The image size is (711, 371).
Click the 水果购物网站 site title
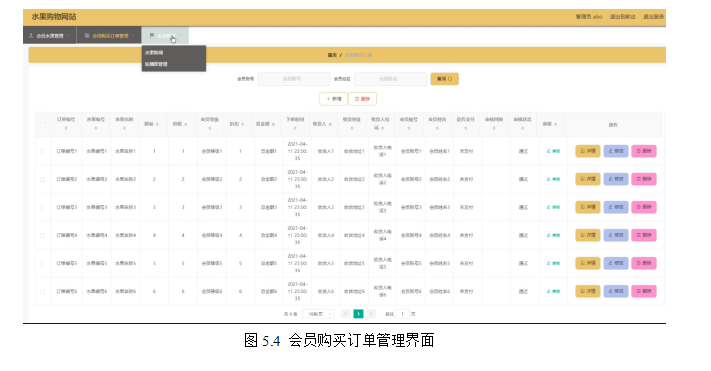54,17
